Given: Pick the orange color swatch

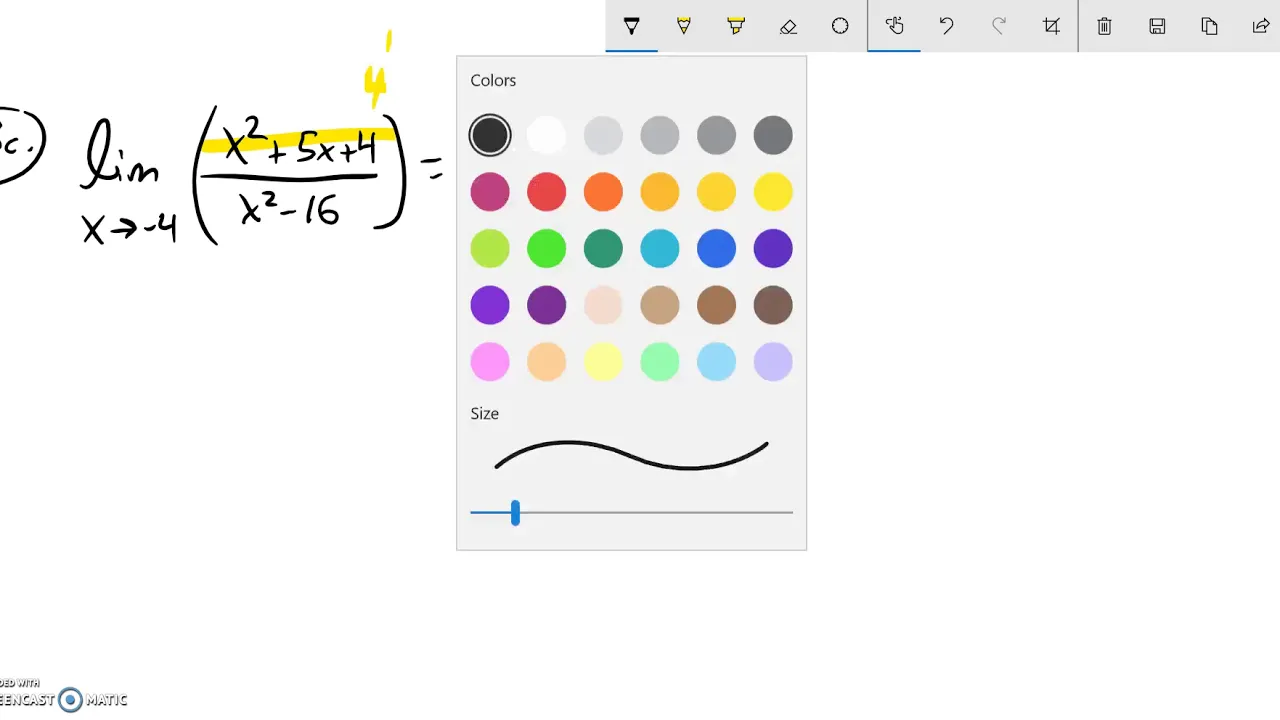Looking at the screenshot, I should click(x=603, y=192).
